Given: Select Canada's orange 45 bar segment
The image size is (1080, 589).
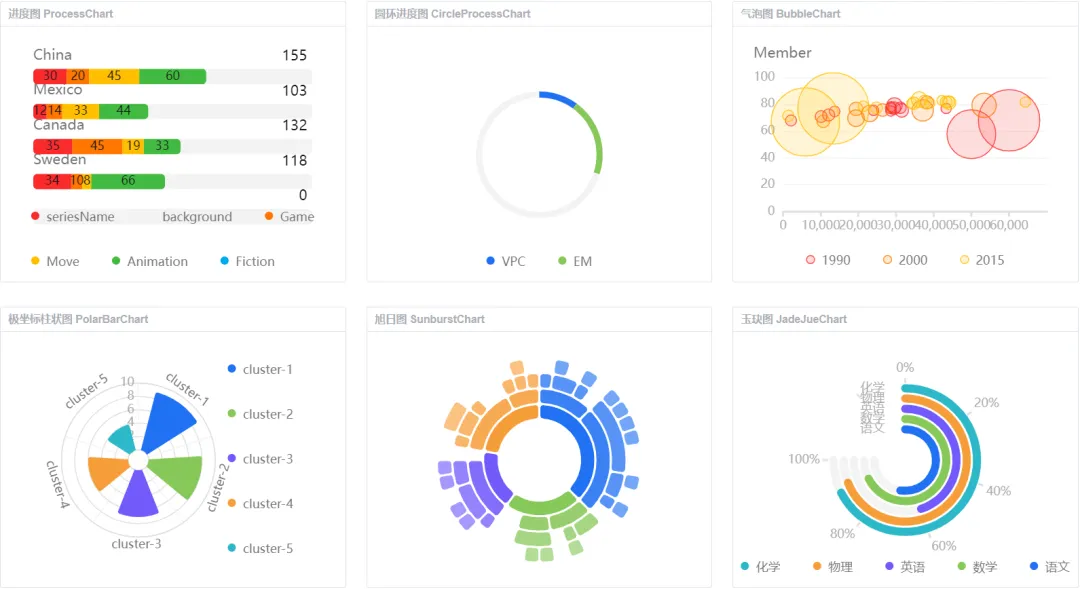Looking at the screenshot, I should (97, 146).
